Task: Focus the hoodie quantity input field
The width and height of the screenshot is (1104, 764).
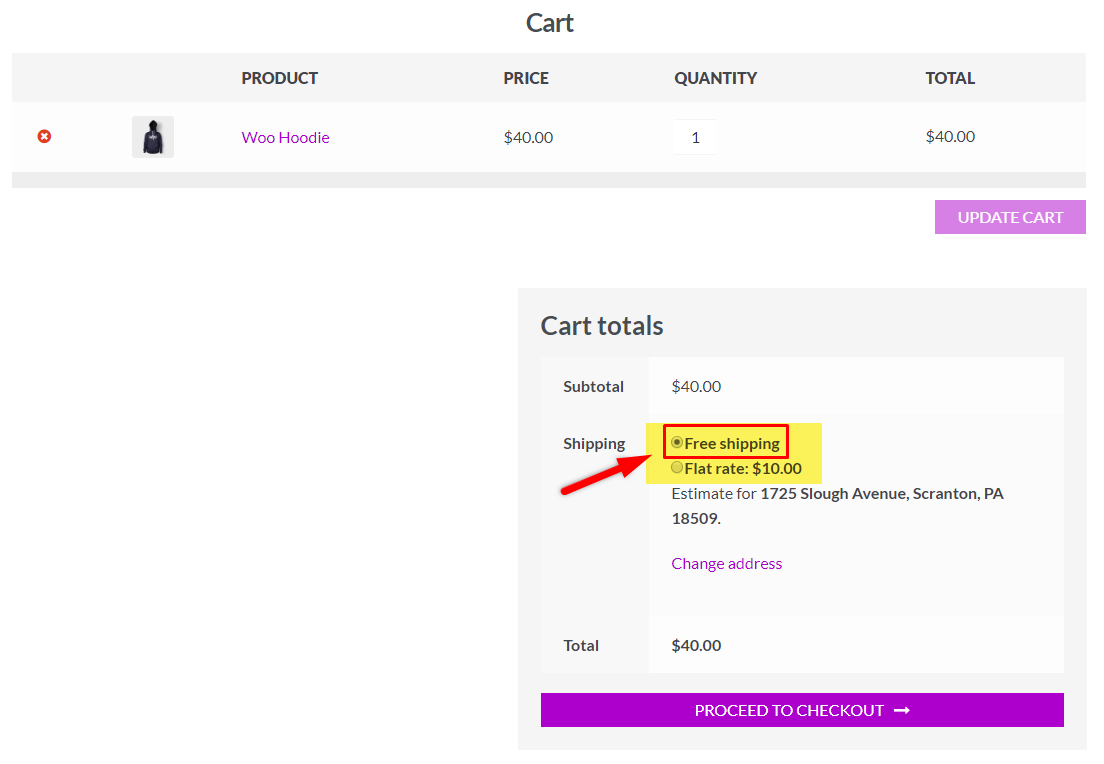Action: click(695, 137)
